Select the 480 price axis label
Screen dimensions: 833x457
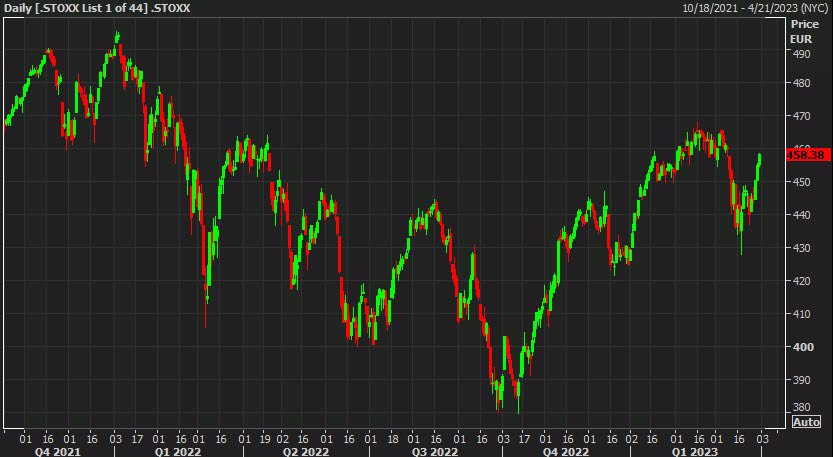pos(801,83)
